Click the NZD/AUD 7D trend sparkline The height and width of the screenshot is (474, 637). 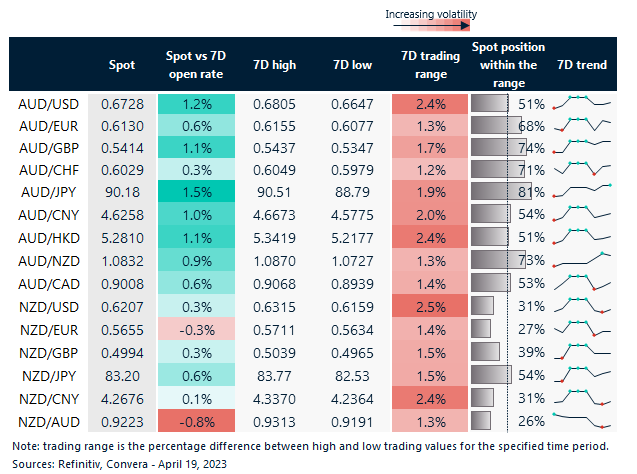tap(584, 418)
